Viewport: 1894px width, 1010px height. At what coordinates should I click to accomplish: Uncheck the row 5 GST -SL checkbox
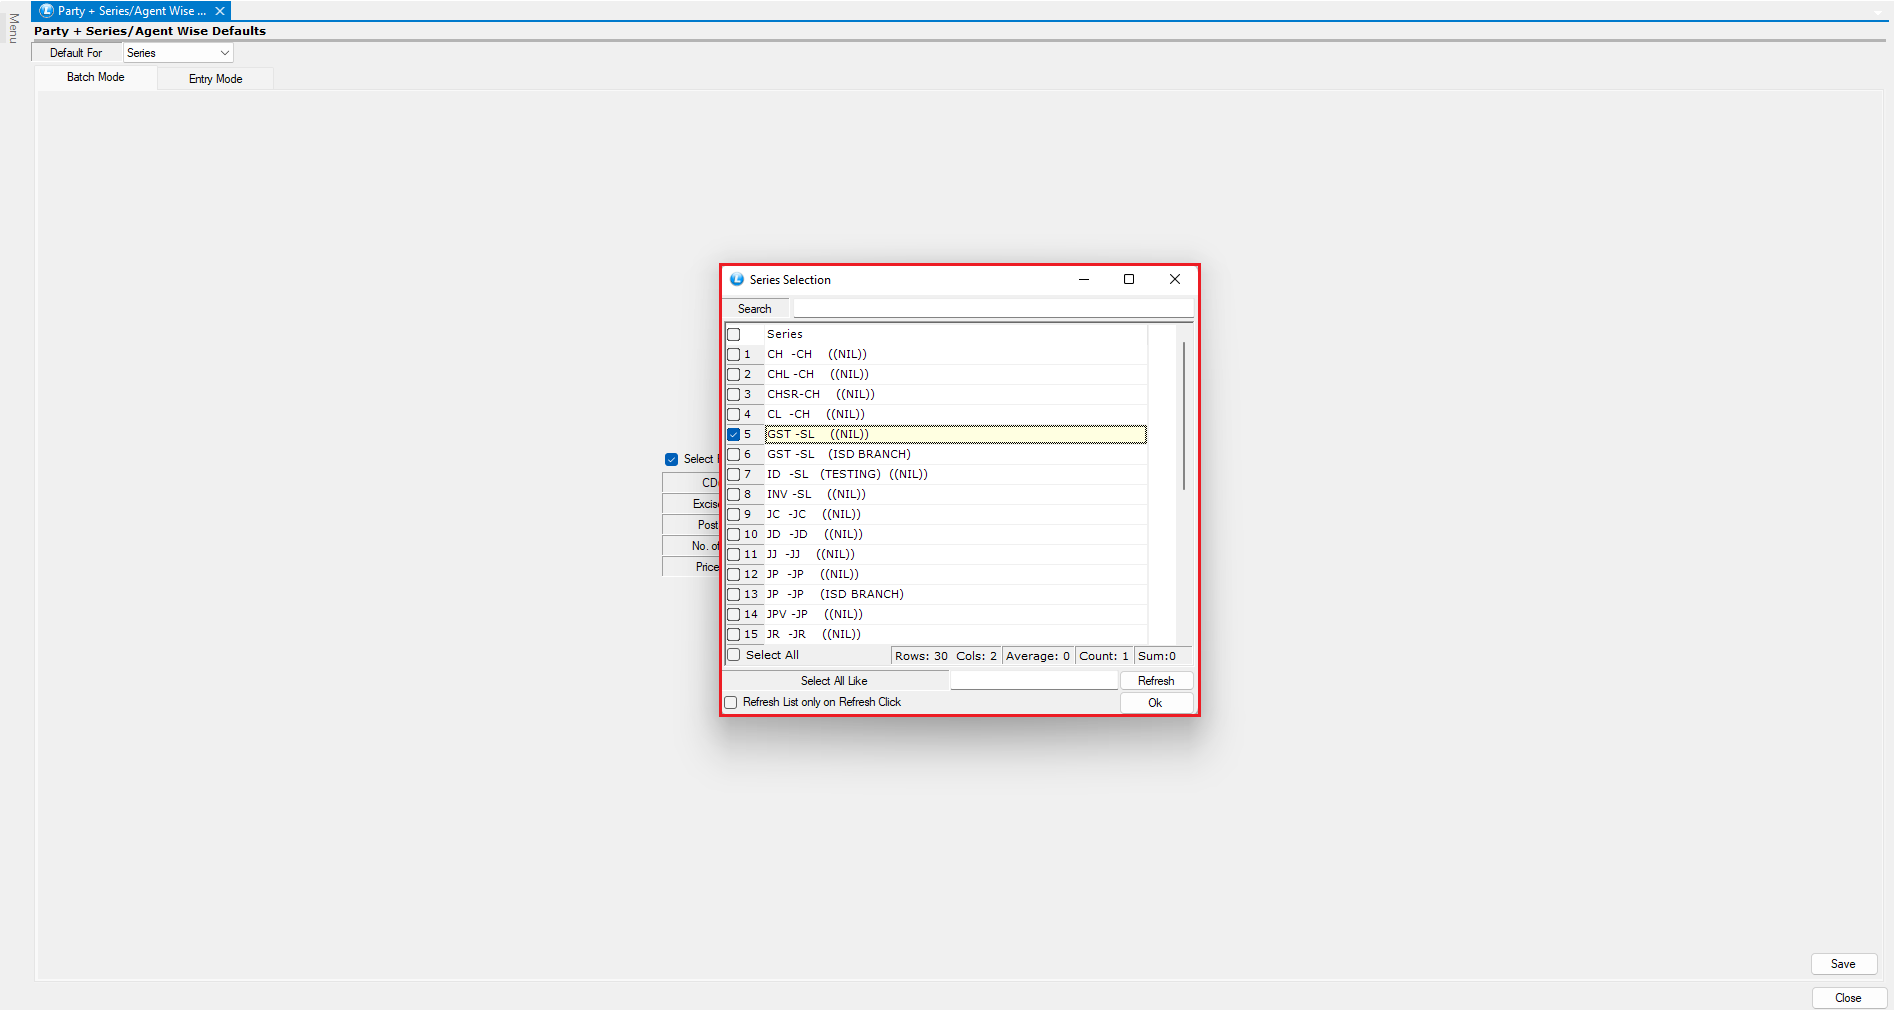(734, 435)
